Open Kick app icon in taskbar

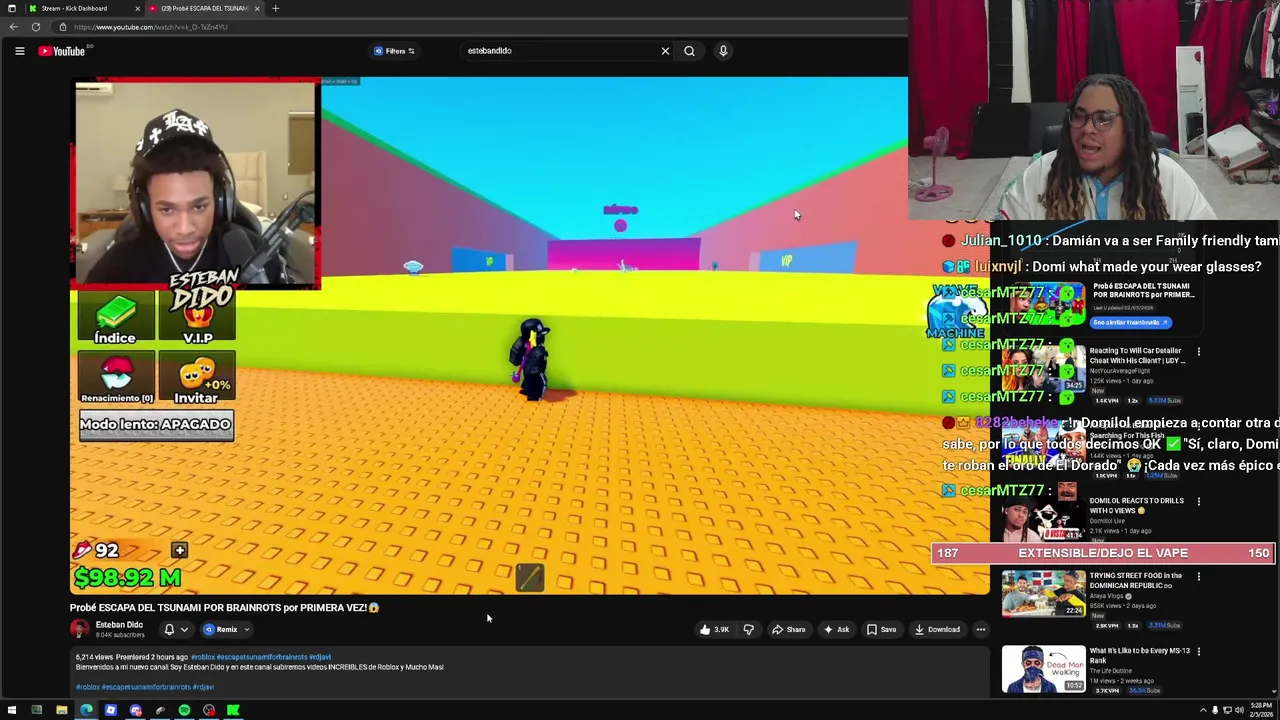click(233, 710)
